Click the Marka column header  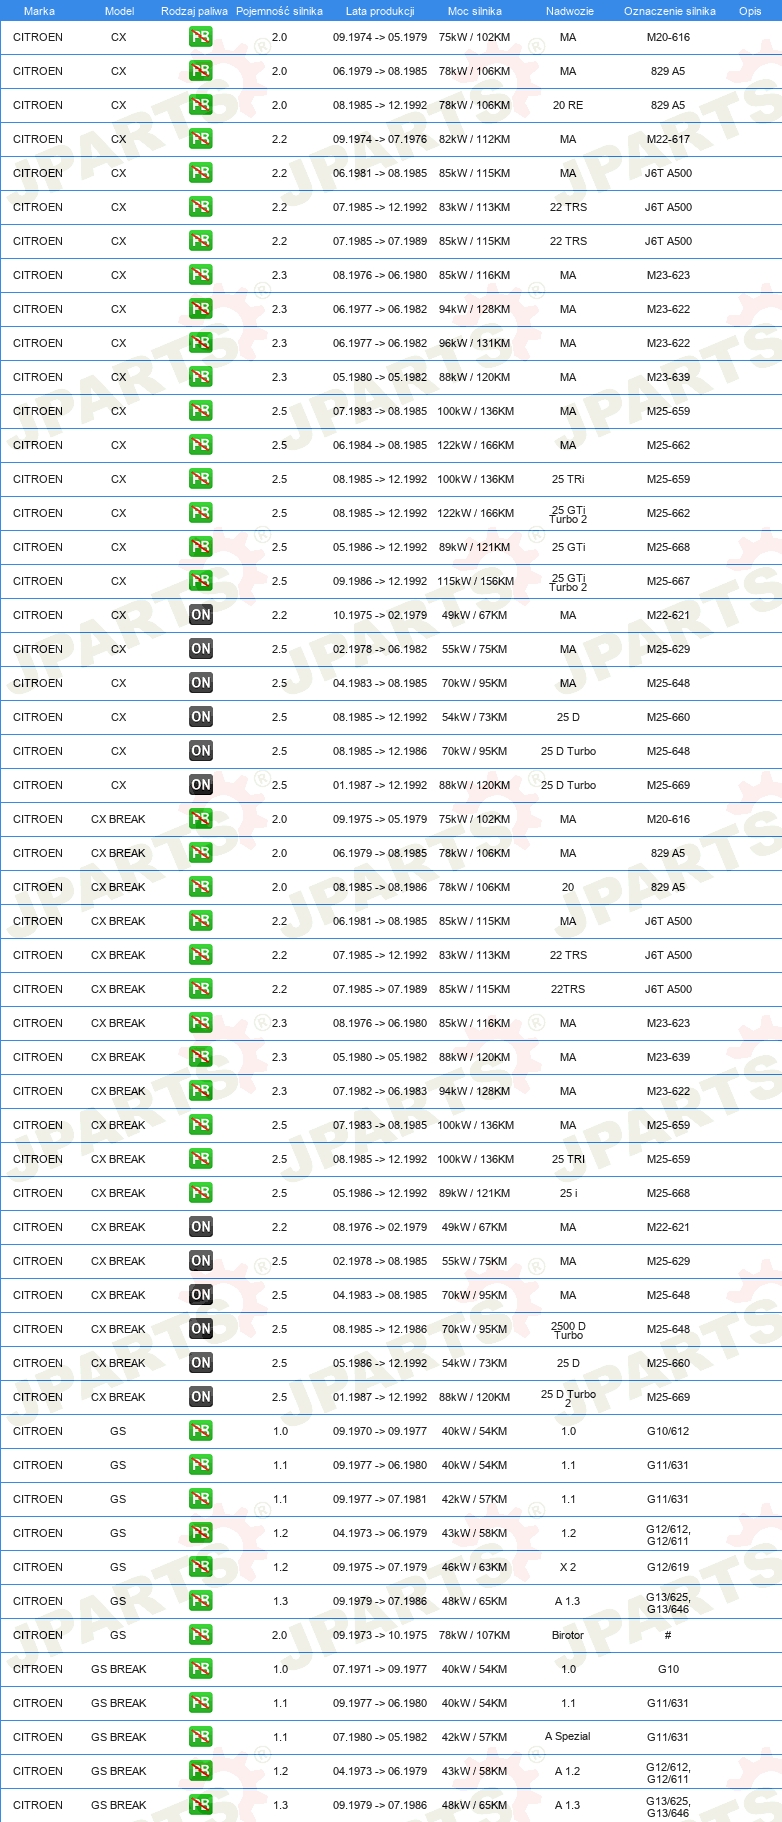[x=39, y=11]
